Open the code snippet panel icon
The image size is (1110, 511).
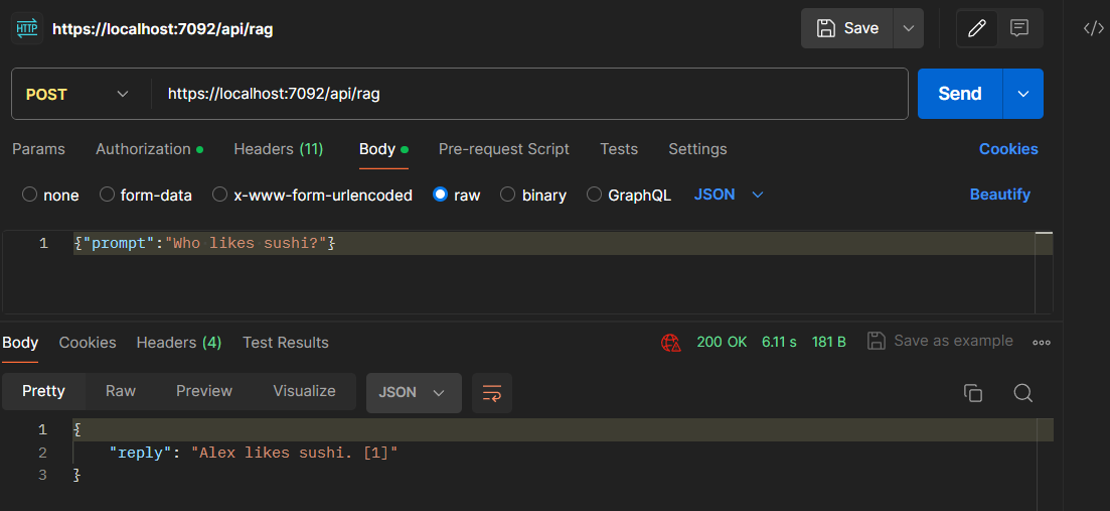tap(1093, 28)
